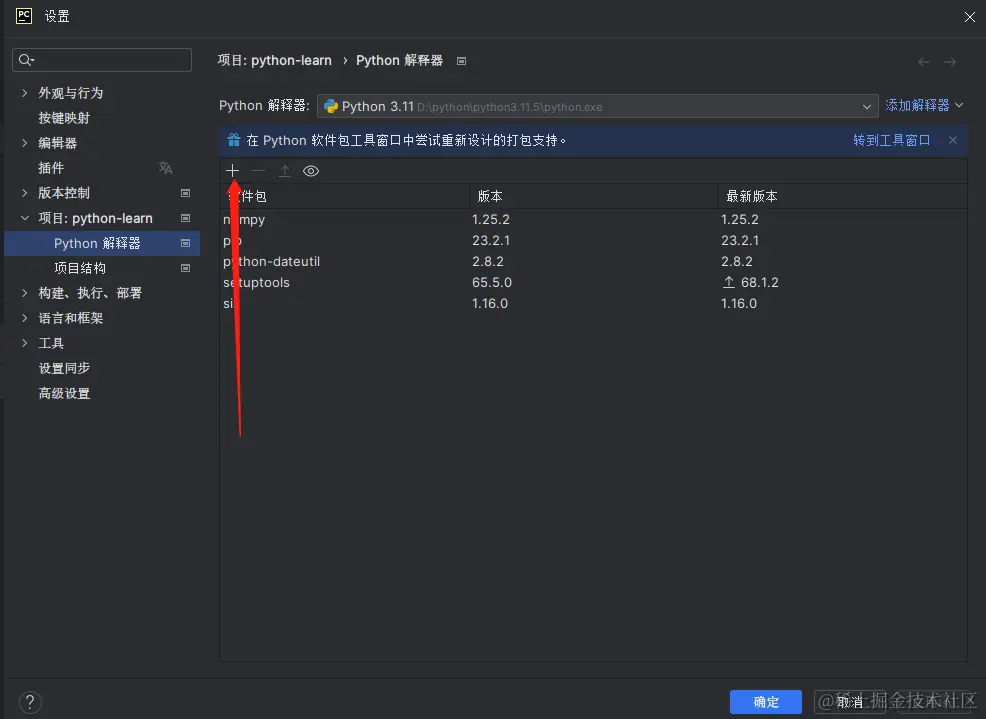Select 高级设置 in settings tree
Viewport: 986px width, 719px height.
64,393
